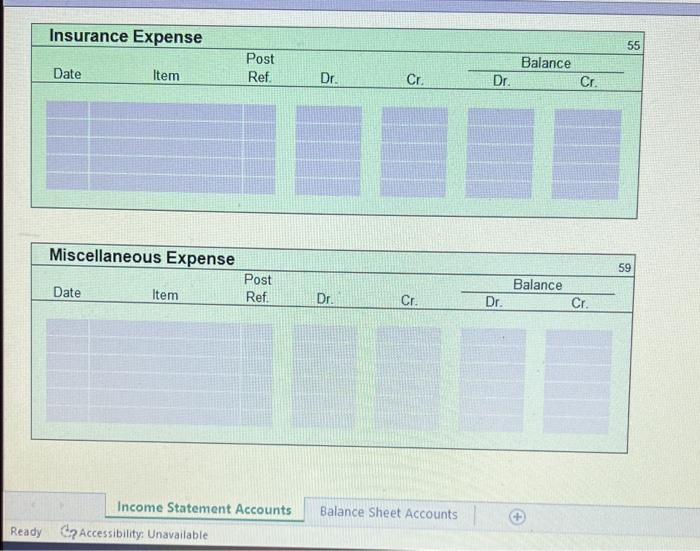The height and width of the screenshot is (551, 700).
Task: Click the Insurance Expense Post Ref. header
Action: point(260,68)
